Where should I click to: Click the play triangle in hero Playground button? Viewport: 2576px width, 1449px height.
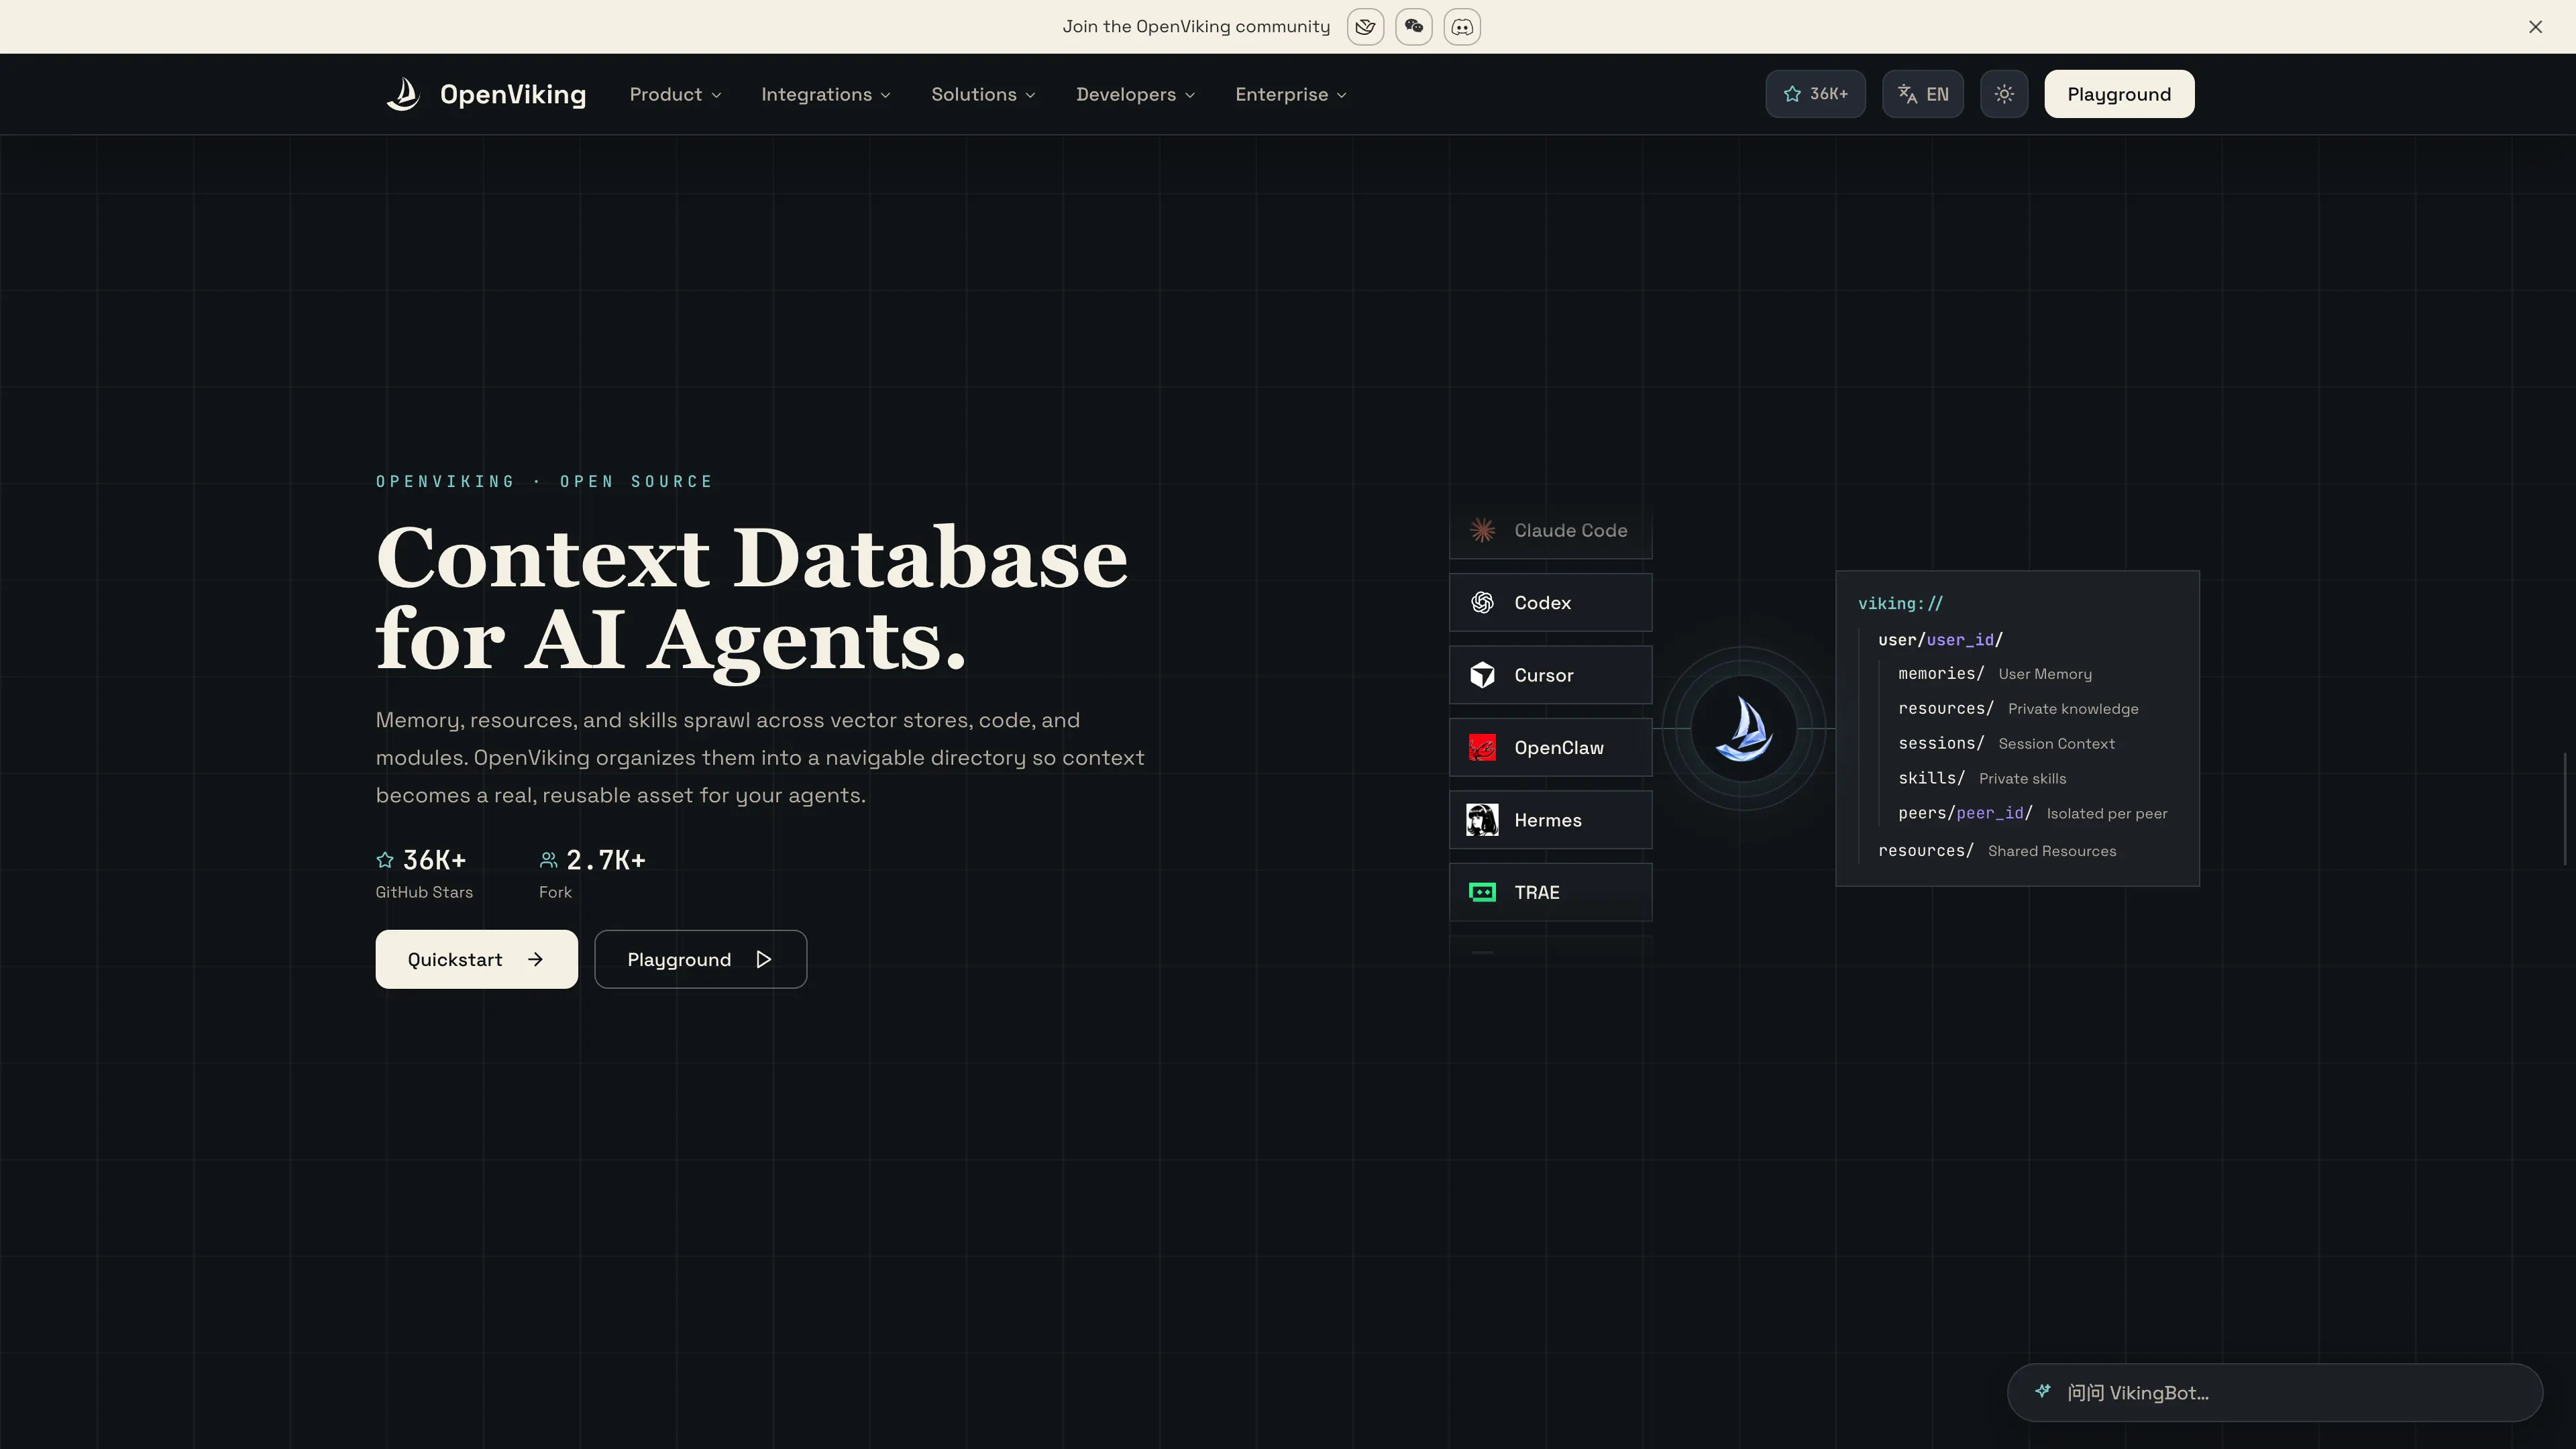point(764,959)
